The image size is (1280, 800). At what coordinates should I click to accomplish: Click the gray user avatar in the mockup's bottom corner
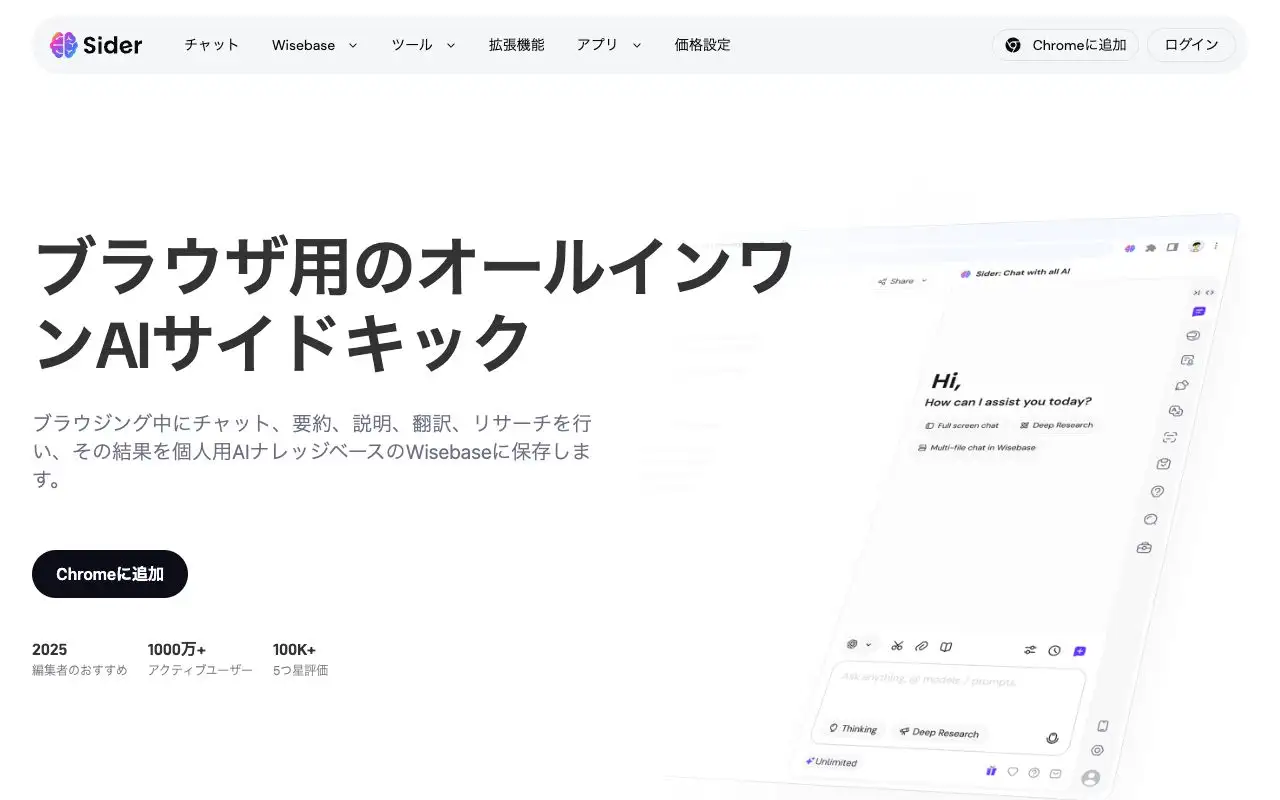click(x=1091, y=778)
